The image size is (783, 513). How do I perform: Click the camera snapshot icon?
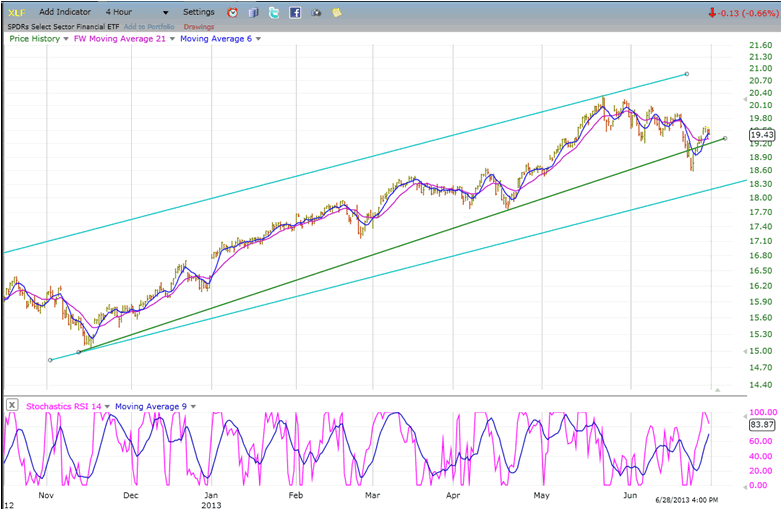click(x=316, y=12)
